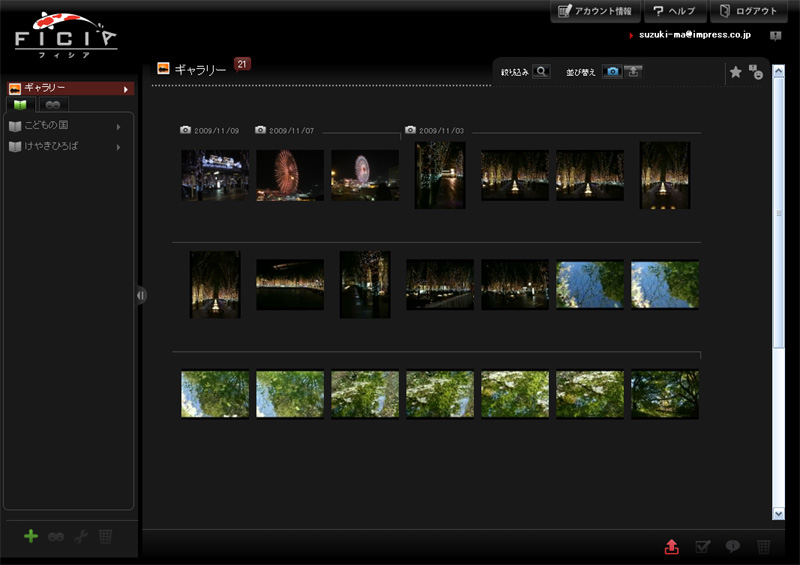Click the red upload icon

coord(671,547)
